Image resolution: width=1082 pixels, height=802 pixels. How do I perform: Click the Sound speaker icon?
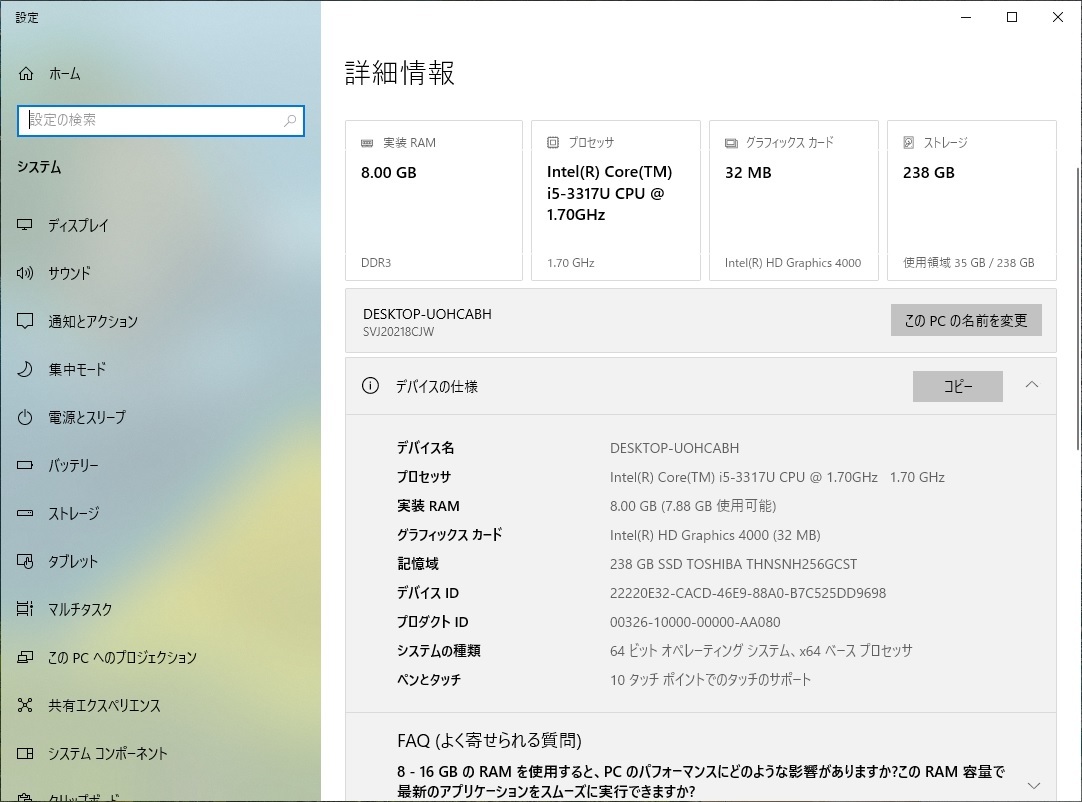25,273
